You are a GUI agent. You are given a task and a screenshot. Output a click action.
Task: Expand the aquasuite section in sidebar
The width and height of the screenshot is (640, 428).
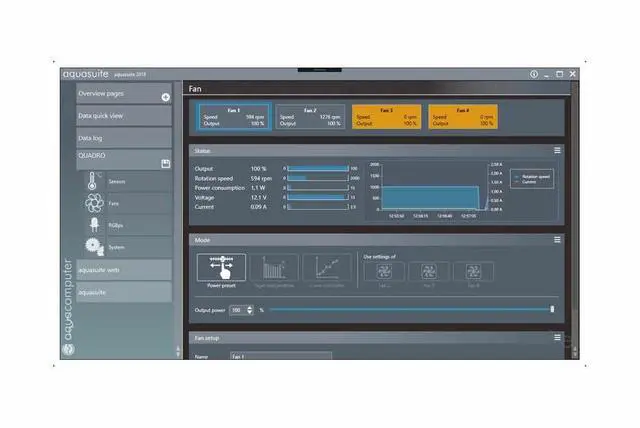124,292
